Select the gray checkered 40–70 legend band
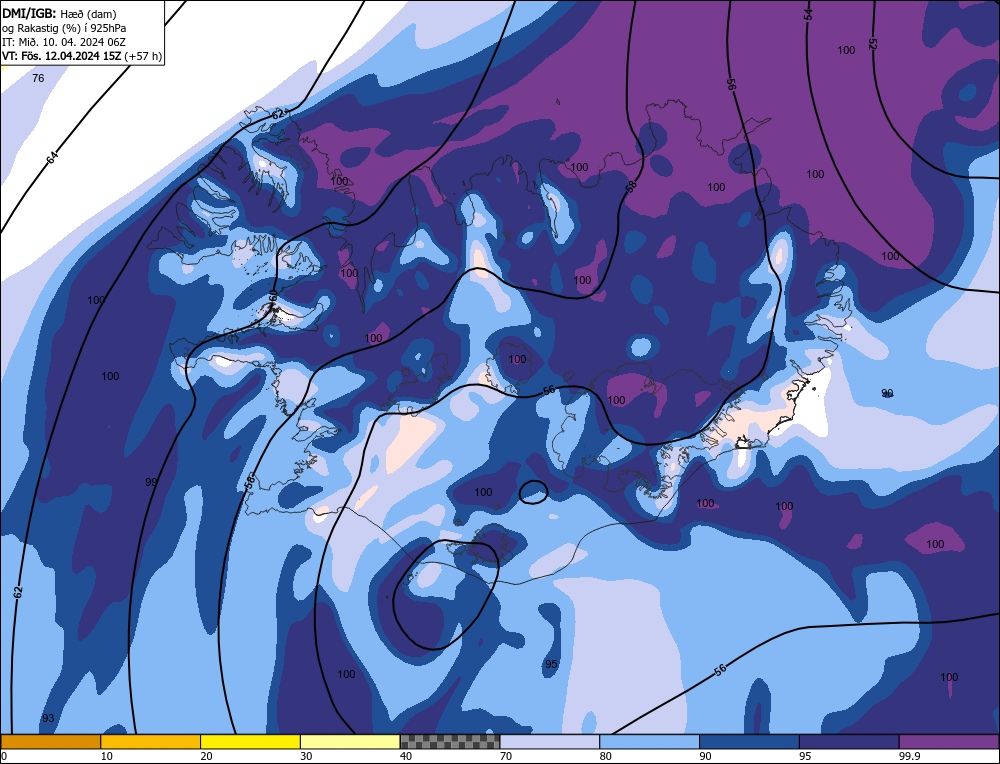The height and width of the screenshot is (764, 1000). pos(450,741)
